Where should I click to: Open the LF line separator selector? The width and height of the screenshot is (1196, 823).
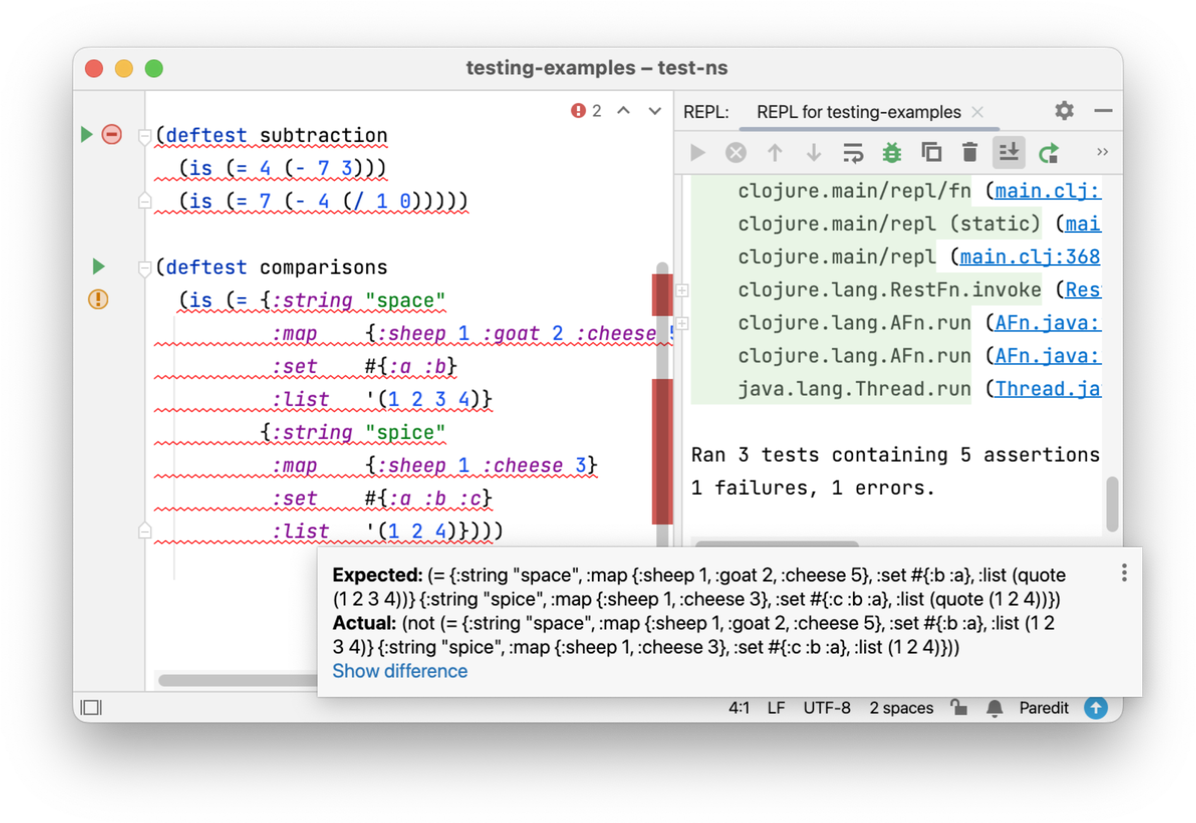coord(776,708)
